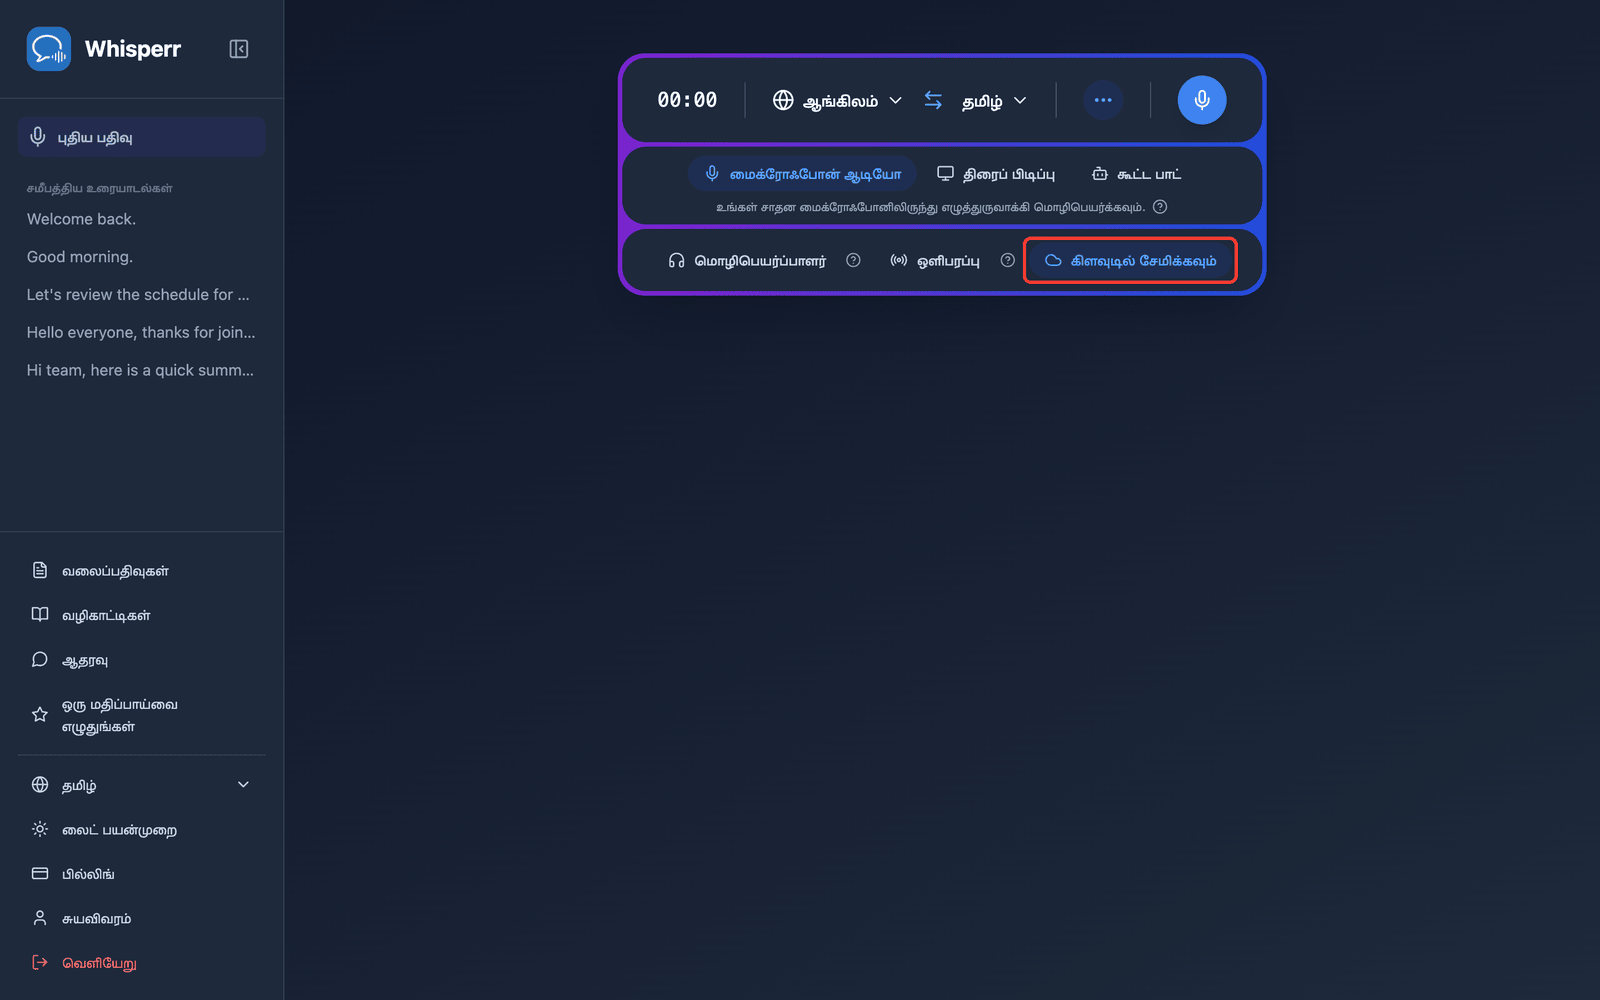Screen dimensions: 1600x1000
Task: Click the blue microphone record button
Action: point(1202,100)
